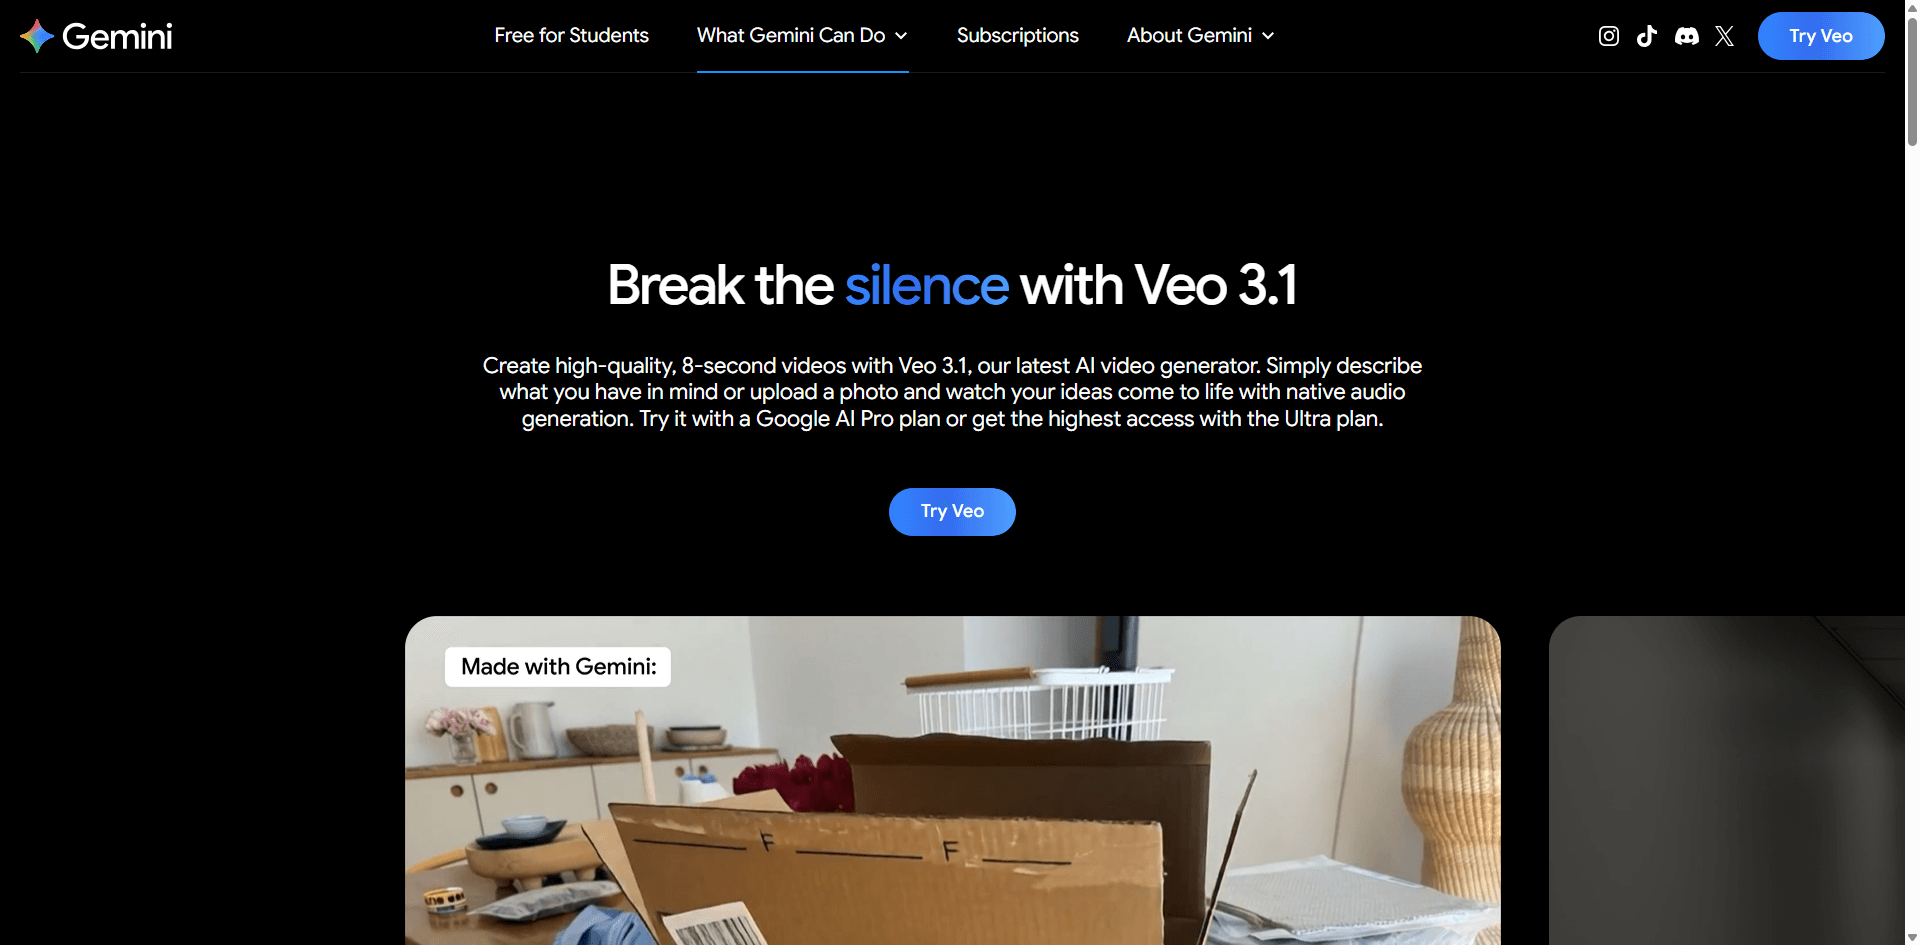Open the TikTok icon link

1646,36
